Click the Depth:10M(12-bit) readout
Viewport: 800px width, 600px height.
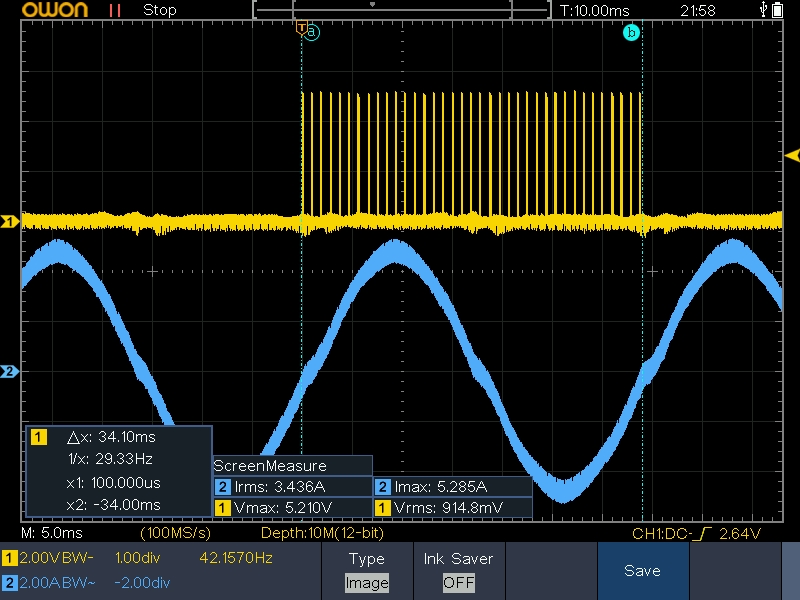click(x=322, y=533)
